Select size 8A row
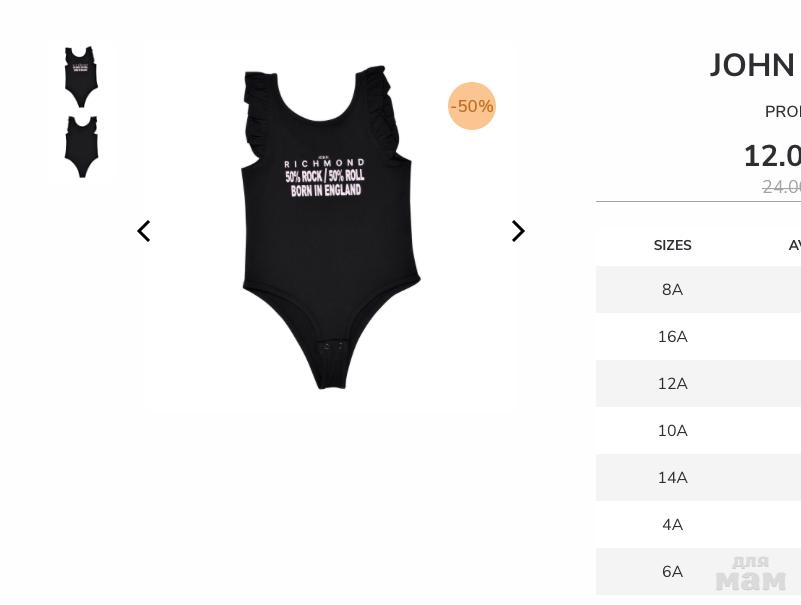This screenshot has width=801, height=605. [698, 289]
